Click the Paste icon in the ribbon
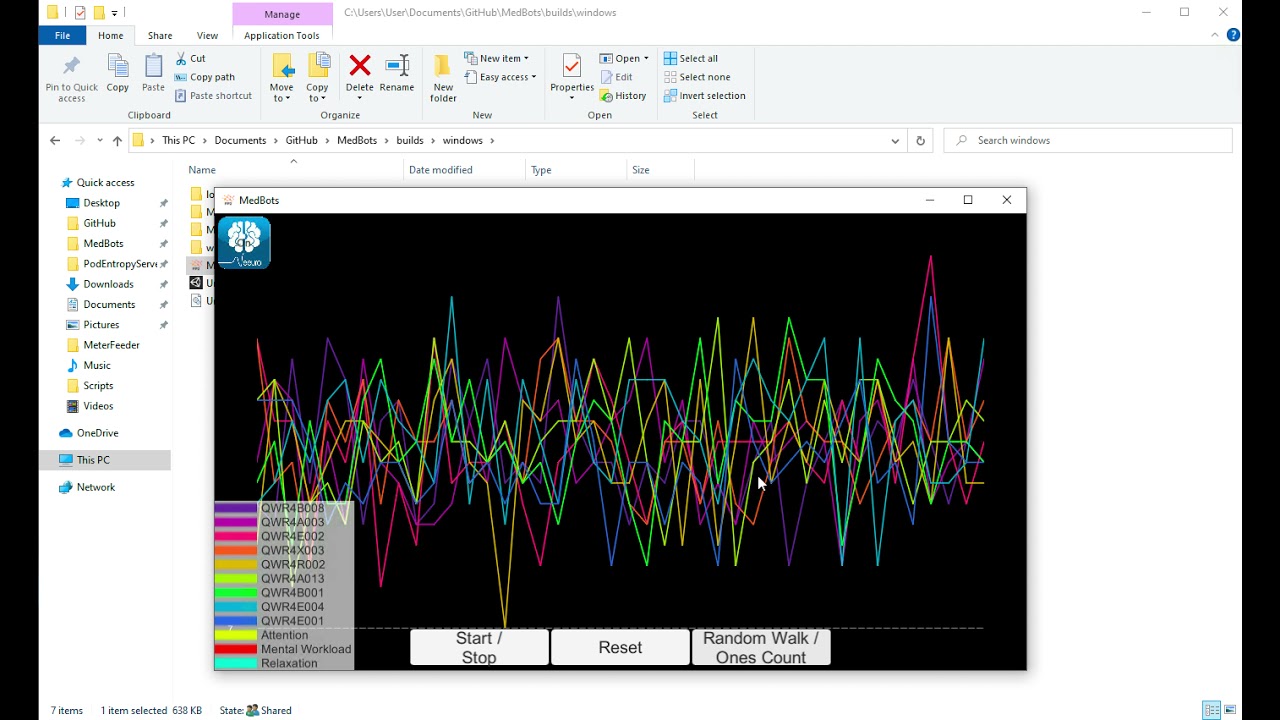This screenshot has width=1280, height=720. coord(153,67)
